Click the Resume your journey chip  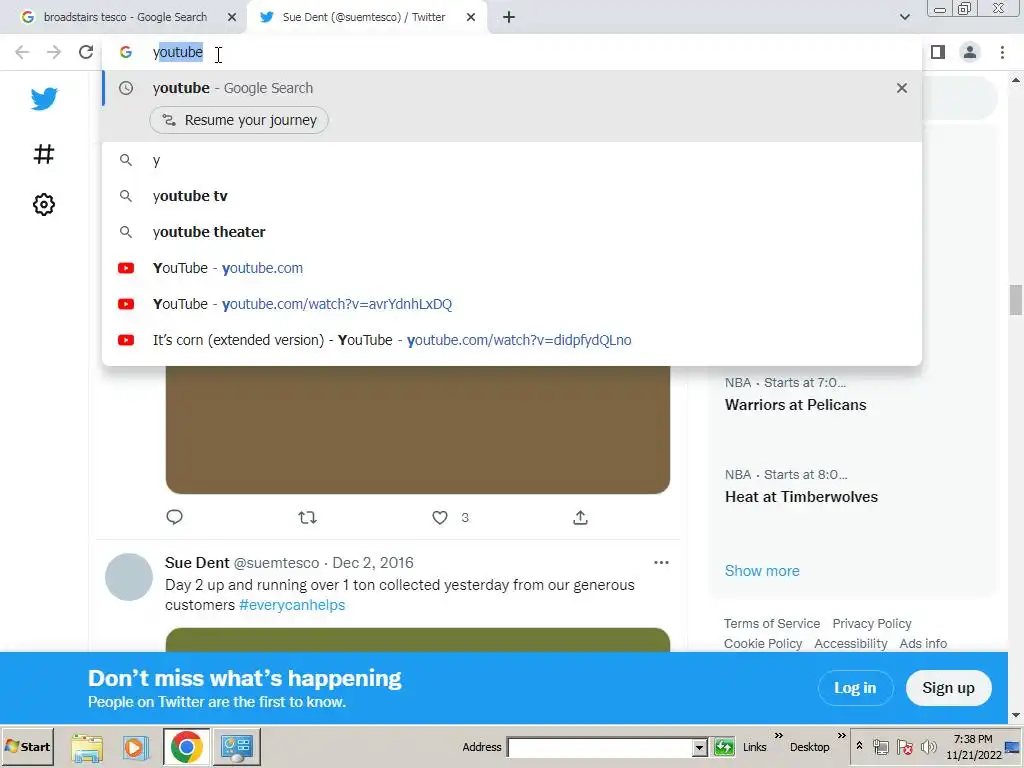tap(239, 120)
